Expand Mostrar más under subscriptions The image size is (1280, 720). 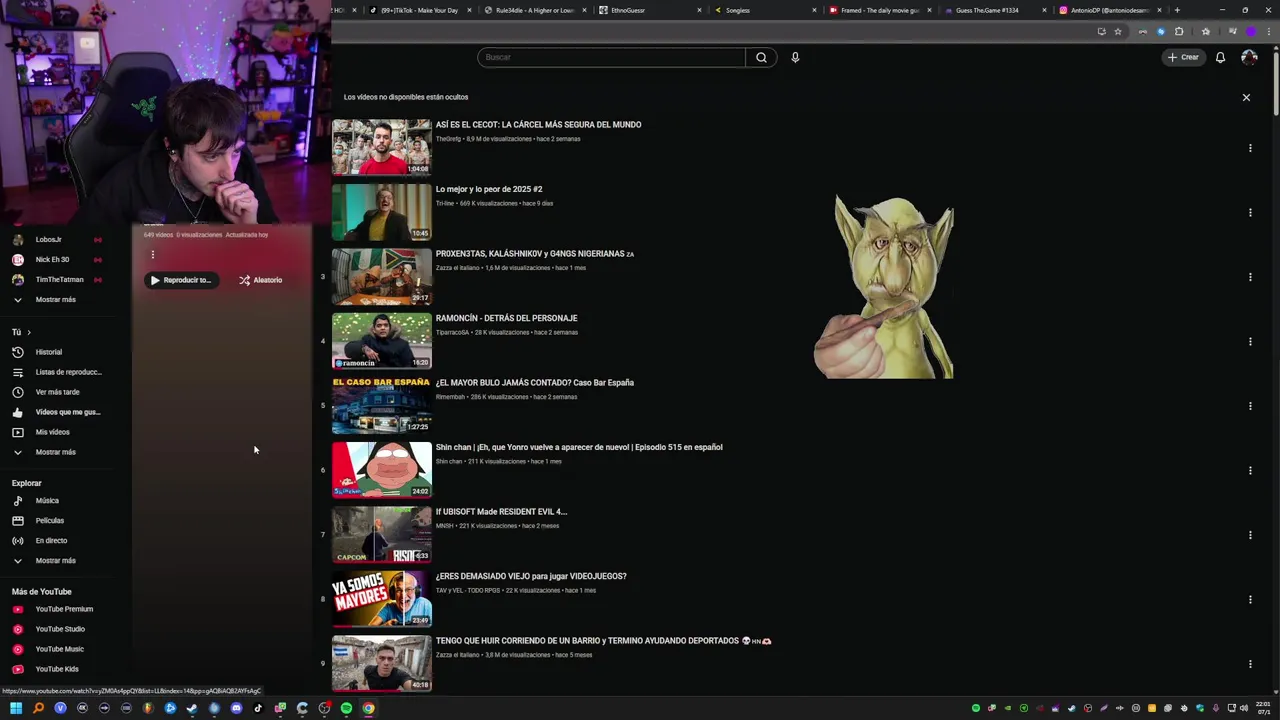pyautogui.click(x=57, y=299)
